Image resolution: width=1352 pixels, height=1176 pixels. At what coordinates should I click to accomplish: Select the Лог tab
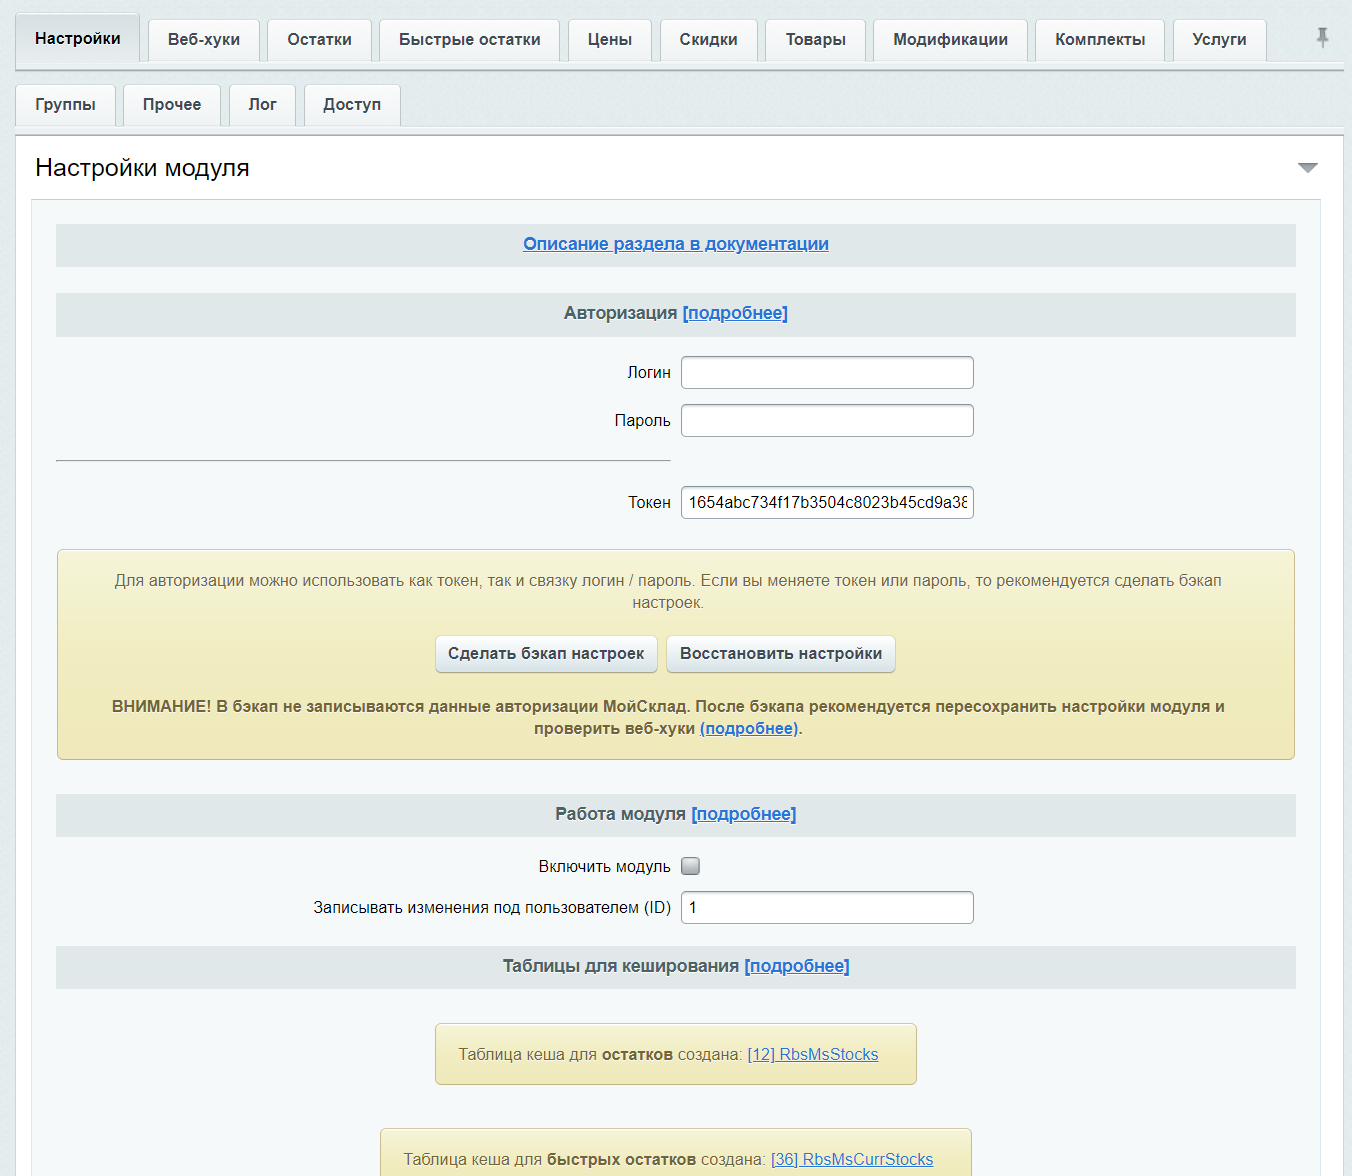pyautogui.click(x=262, y=105)
